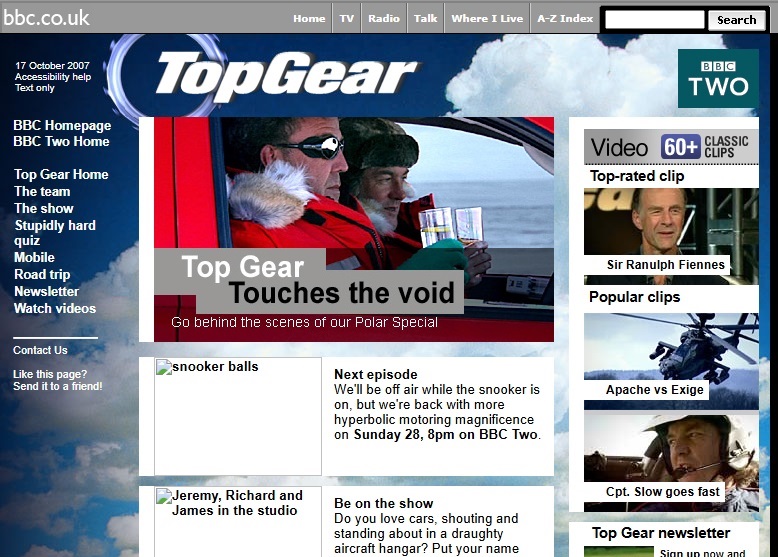The height and width of the screenshot is (557, 778).
Task: Focus the search text field
Action: pyautogui.click(x=654, y=19)
